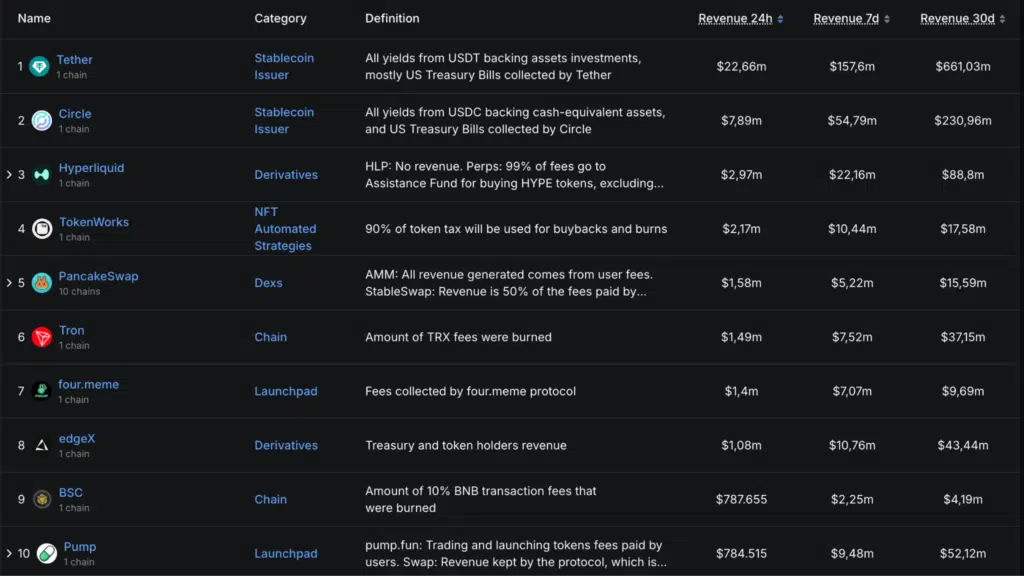The image size is (1024, 576).
Task: Open the Tether protocol page
Action: (x=74, y=59)
